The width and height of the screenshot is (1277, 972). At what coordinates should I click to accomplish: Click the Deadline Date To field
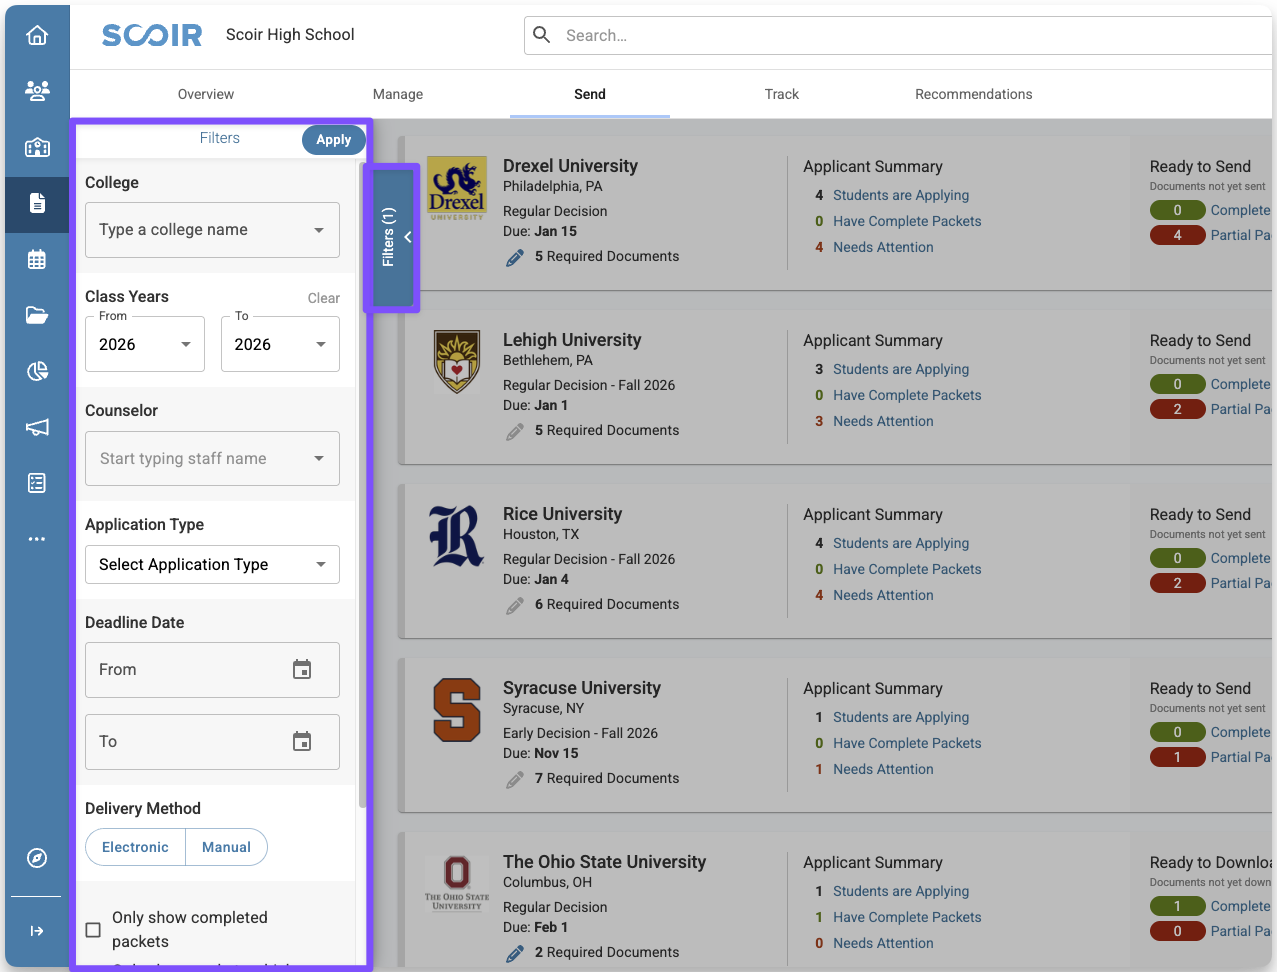click(x=212, y=742)
